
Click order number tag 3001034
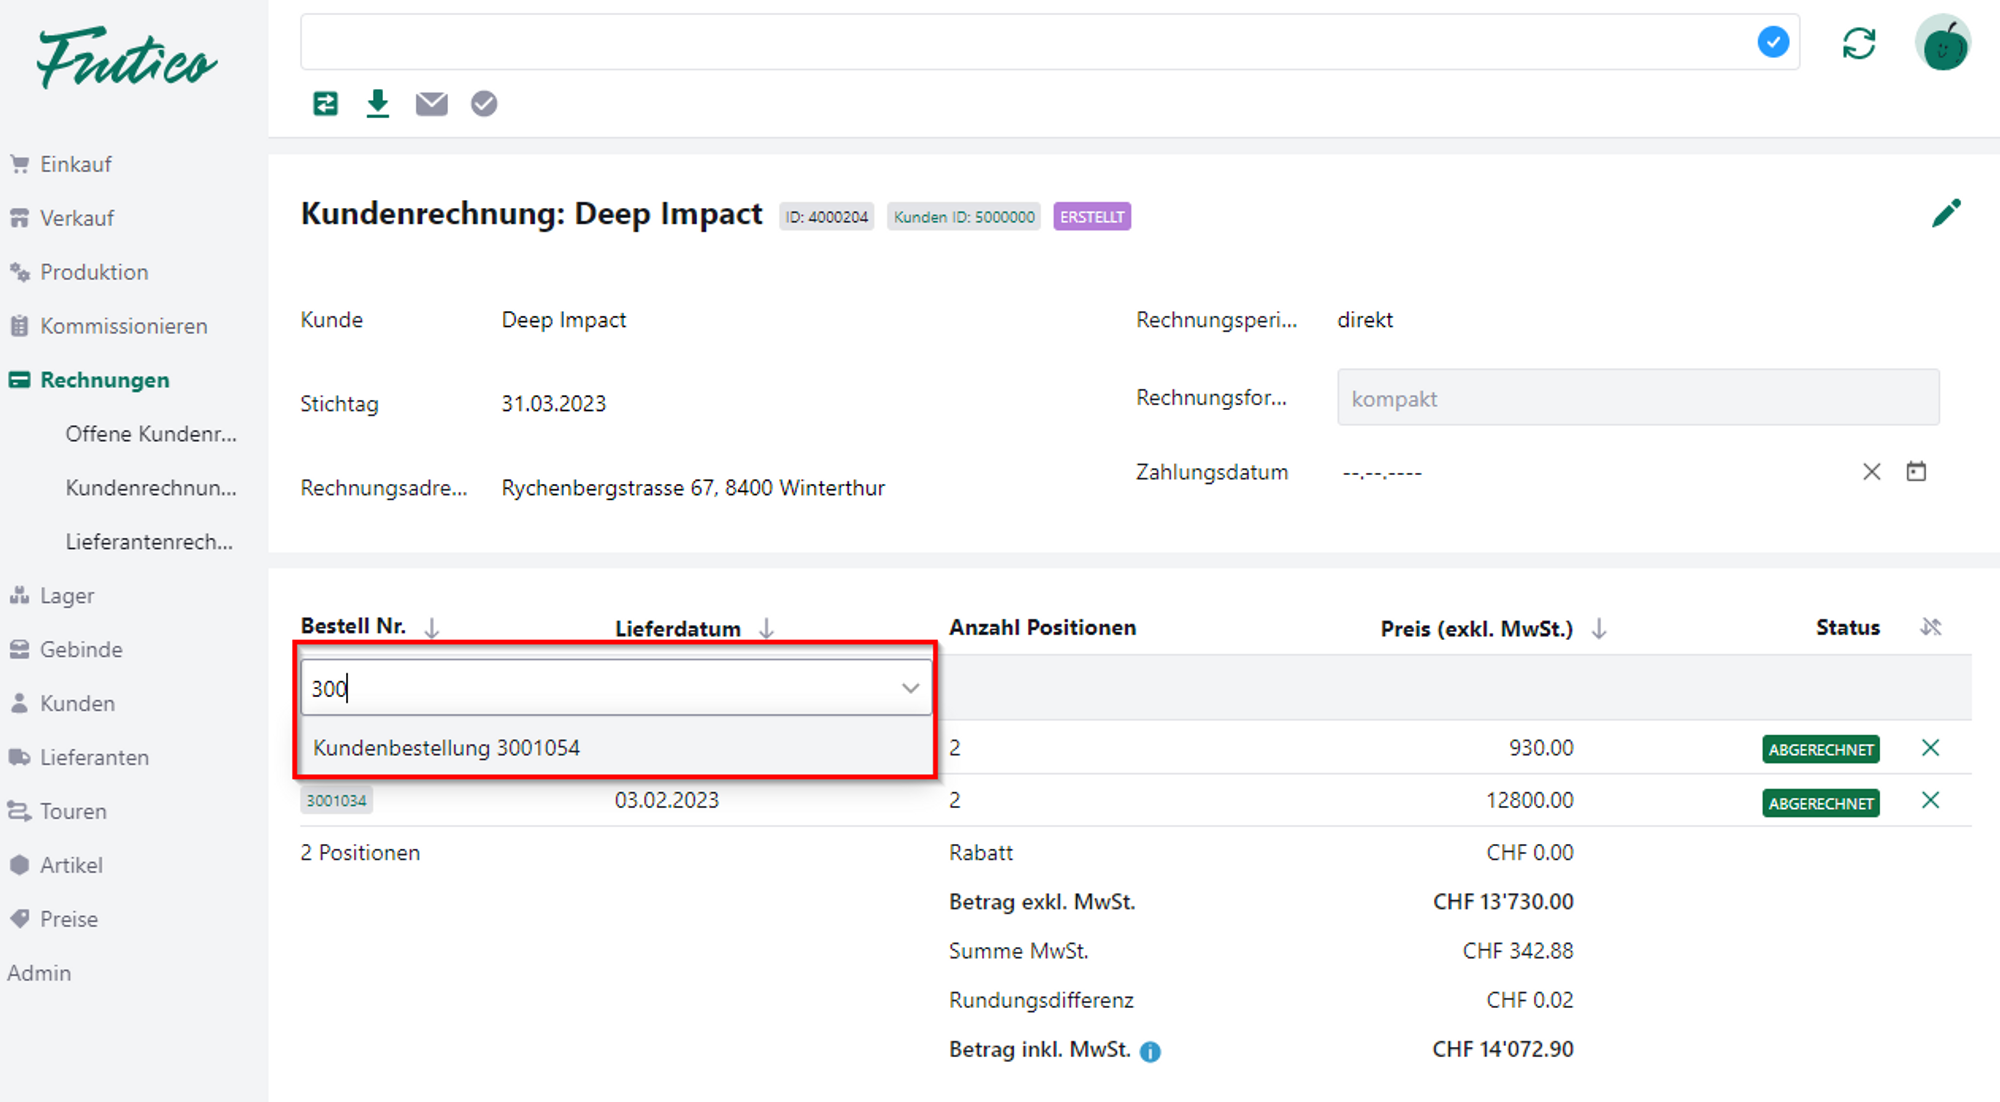(x=336, y=800)
